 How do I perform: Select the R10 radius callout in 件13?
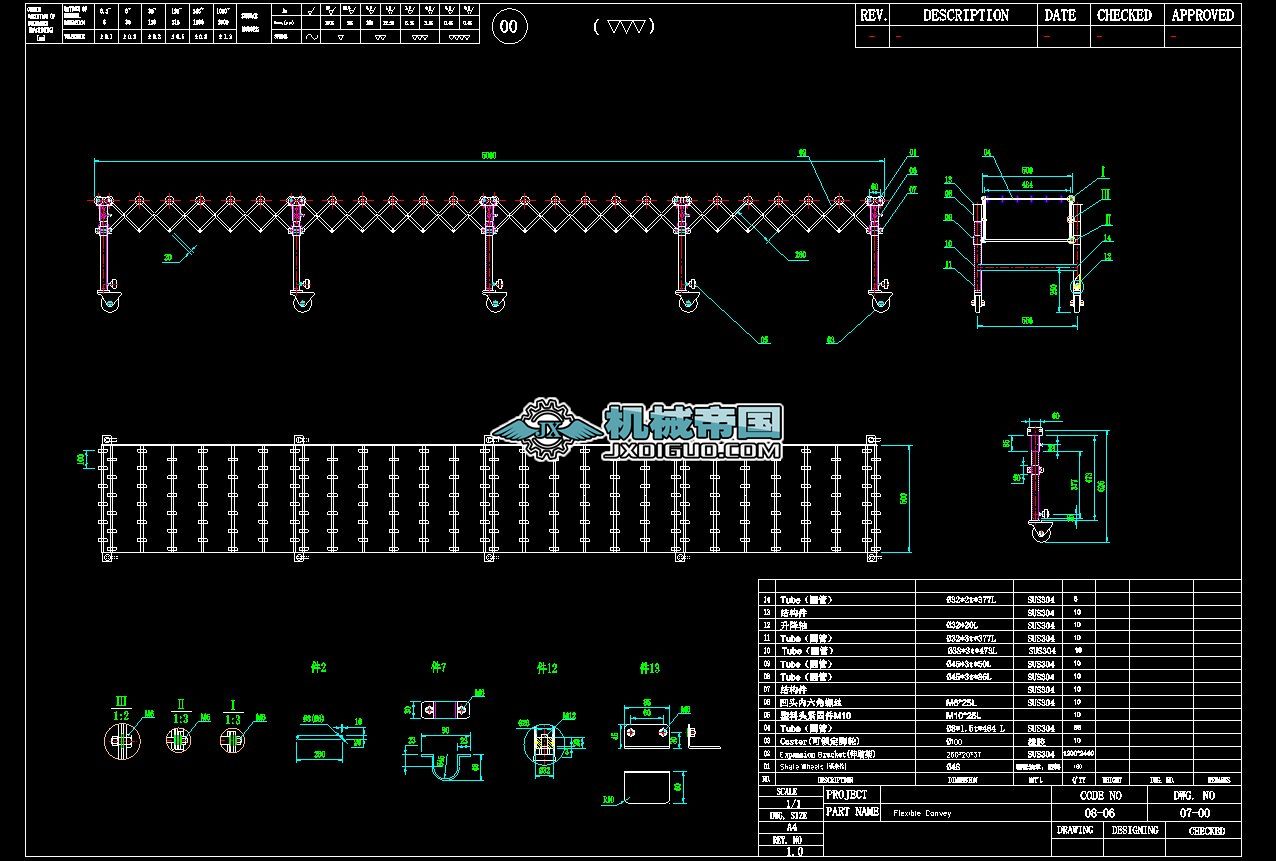pos(607,800)
